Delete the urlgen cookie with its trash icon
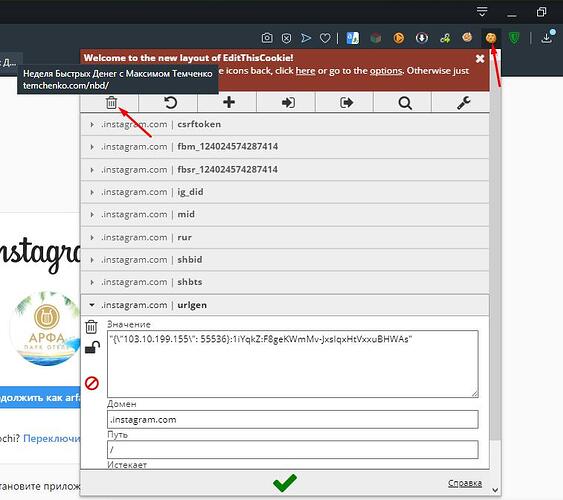This screenshot has width=563, height=500. pos(91,327)
